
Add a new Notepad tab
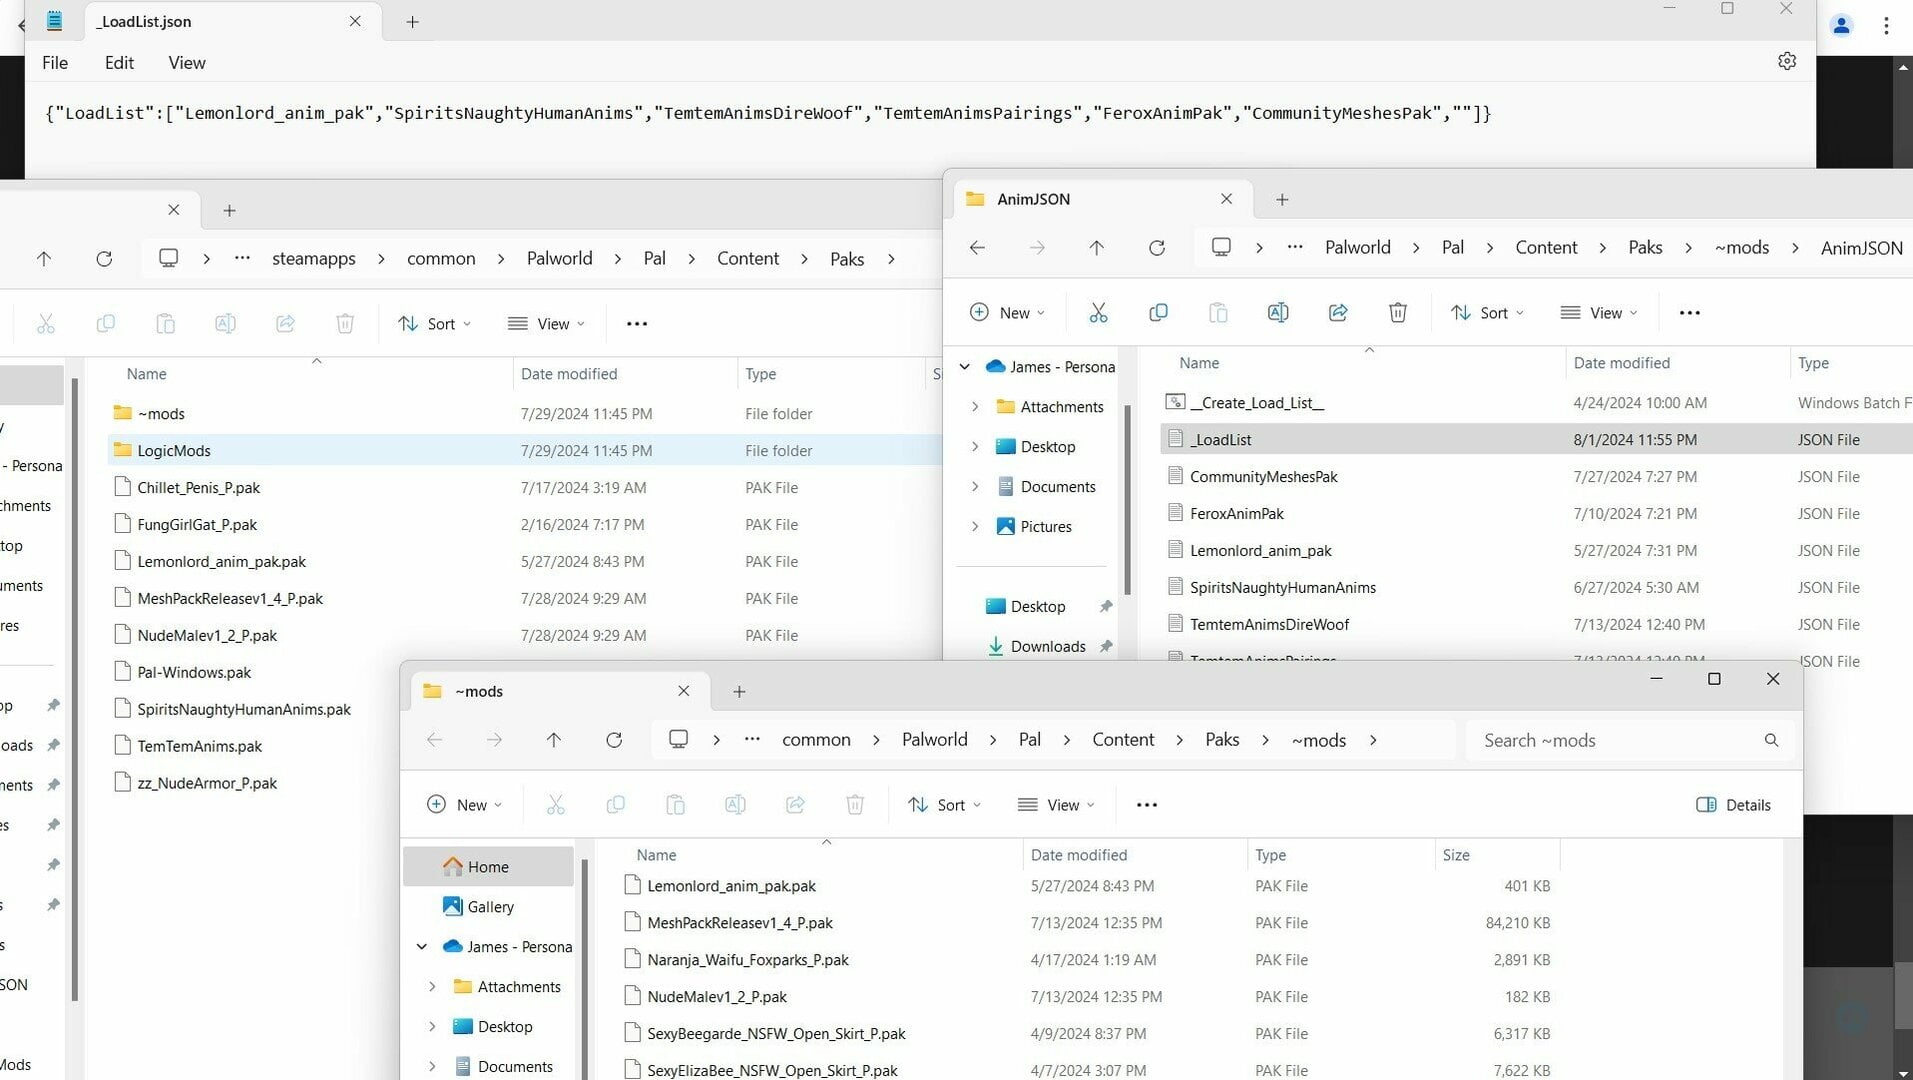pyautogui.click(x=412, y=22)
